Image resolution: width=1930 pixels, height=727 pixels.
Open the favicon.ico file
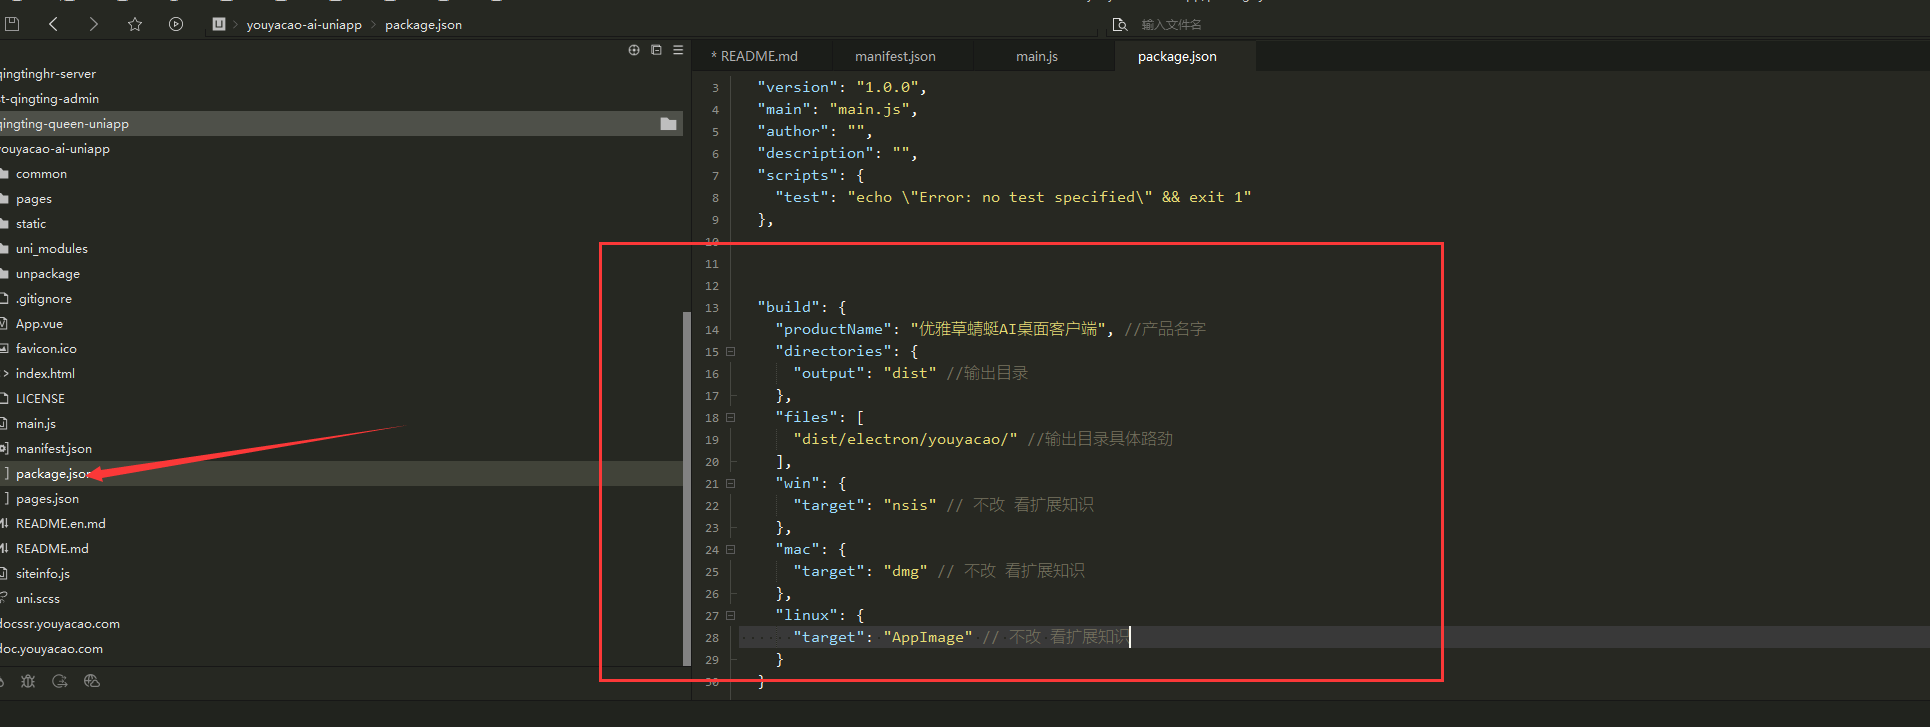coord(46,349)
